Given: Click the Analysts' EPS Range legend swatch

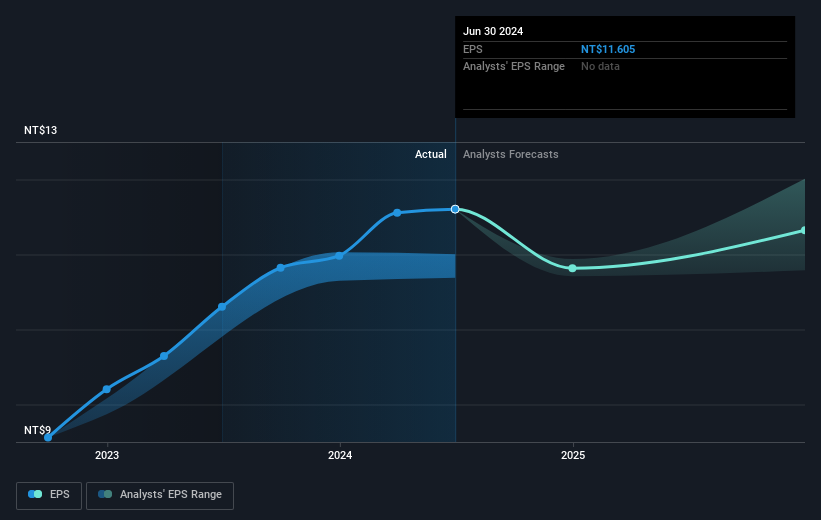Looking at the screenshot, I should (x=105, y=494).
